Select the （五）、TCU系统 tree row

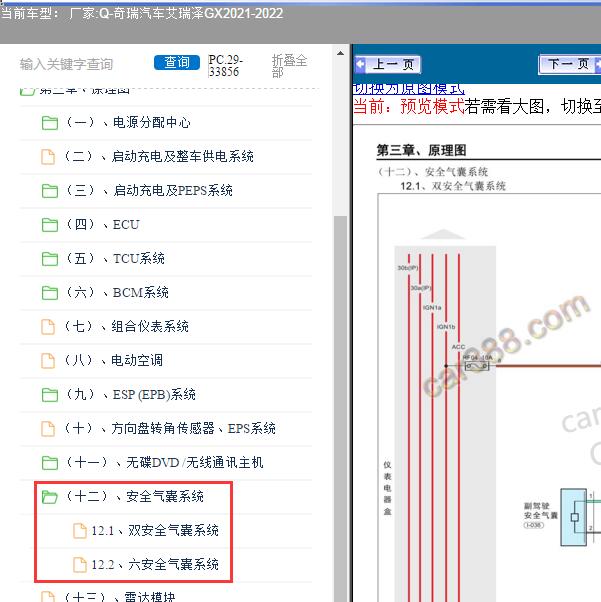click(165, 259)
